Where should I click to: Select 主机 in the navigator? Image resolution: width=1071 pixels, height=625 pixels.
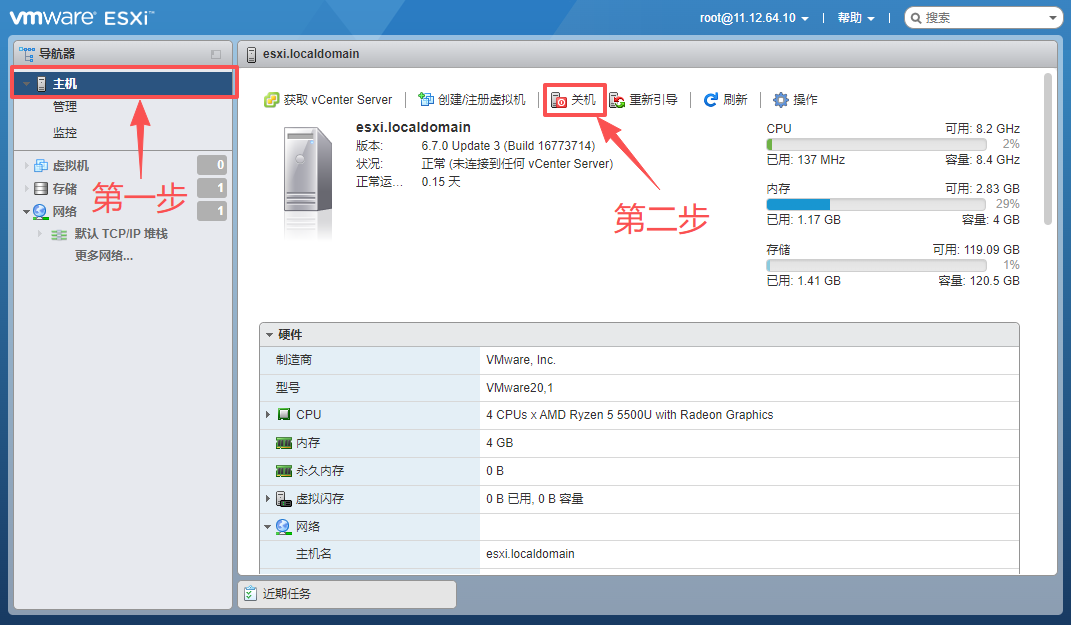(124, 84)
